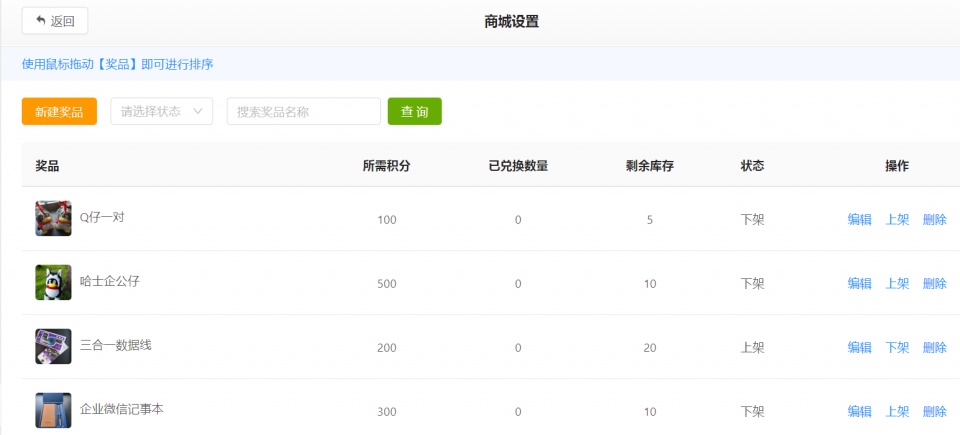960x435 pixels.
Task: Select the 企业微信记事本 prize name
Action: [x=122, y=410]
